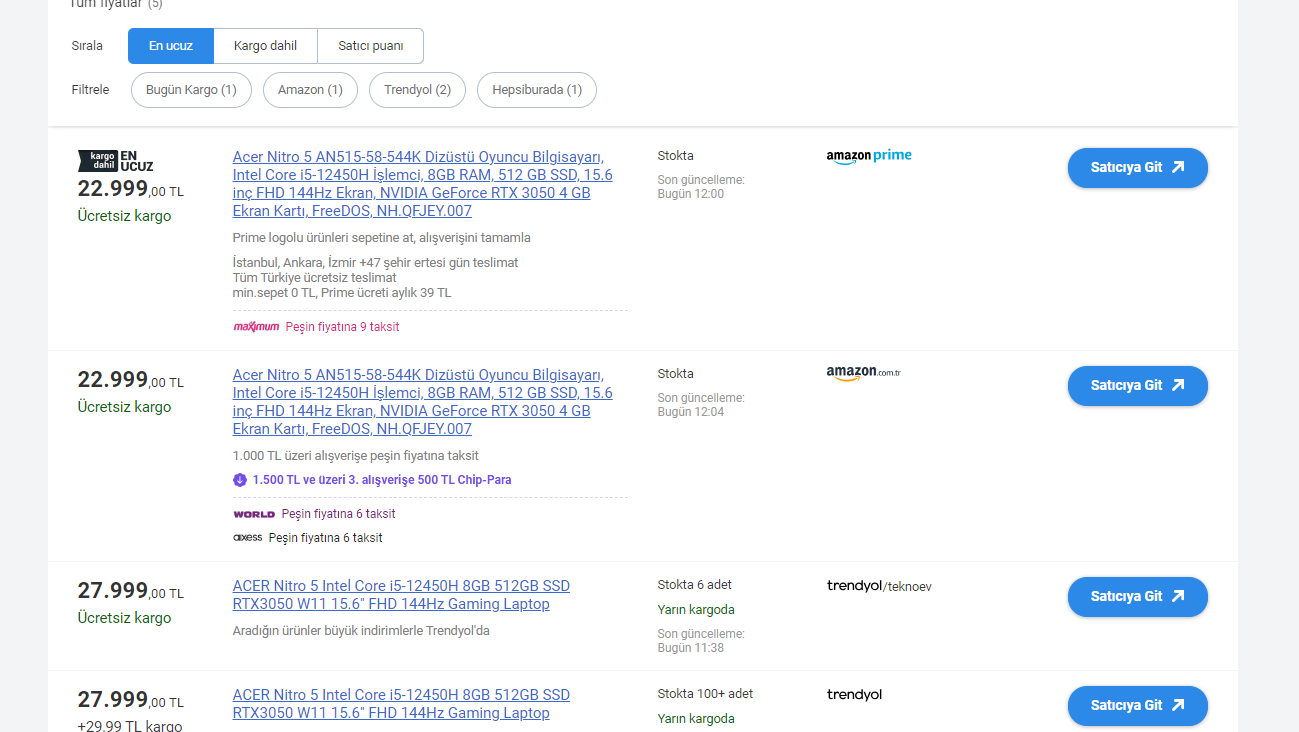Viewport: 1299px width, 732px height.
Task: Click the Axess card logo
Action: click(247, 538)
